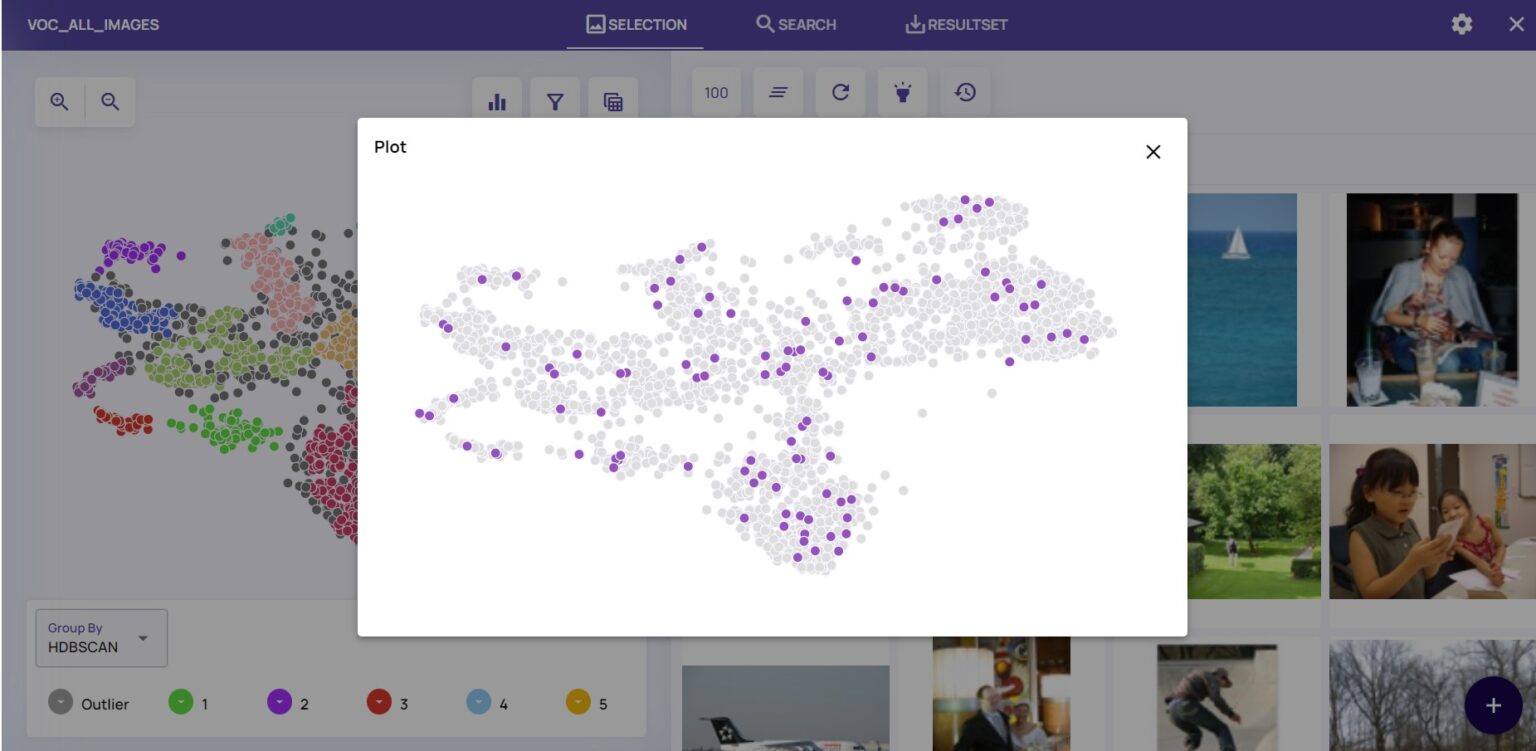Switch to the SEARCH tab

pos(796,25)
